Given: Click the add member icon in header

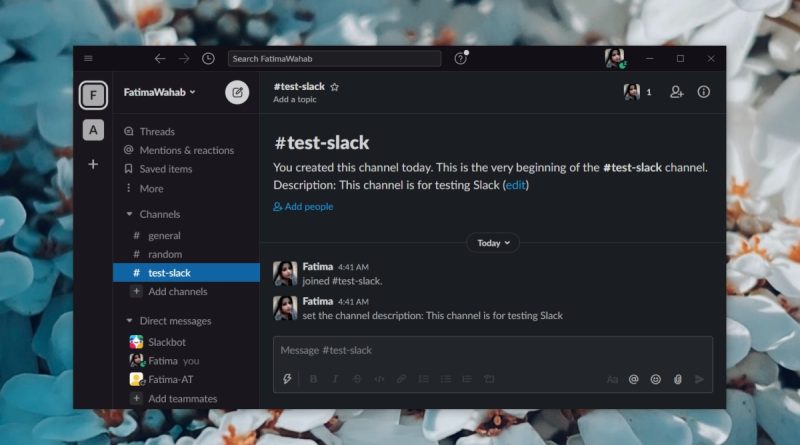Looking at the screenshot, I should 677,92.
